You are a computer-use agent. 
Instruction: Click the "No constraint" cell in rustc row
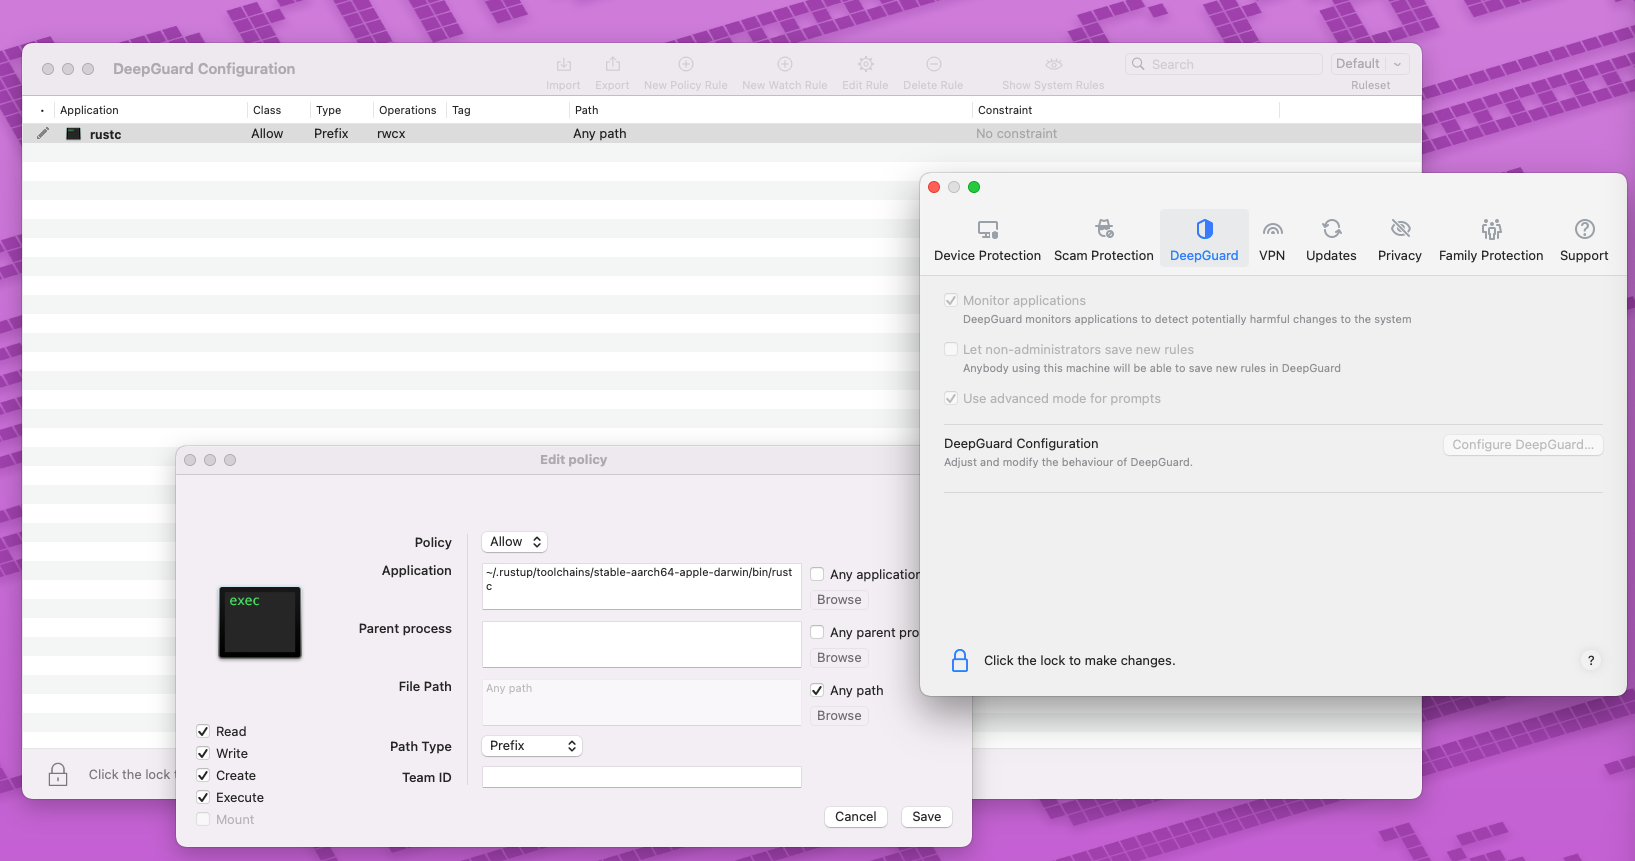tap(1016, 134)
